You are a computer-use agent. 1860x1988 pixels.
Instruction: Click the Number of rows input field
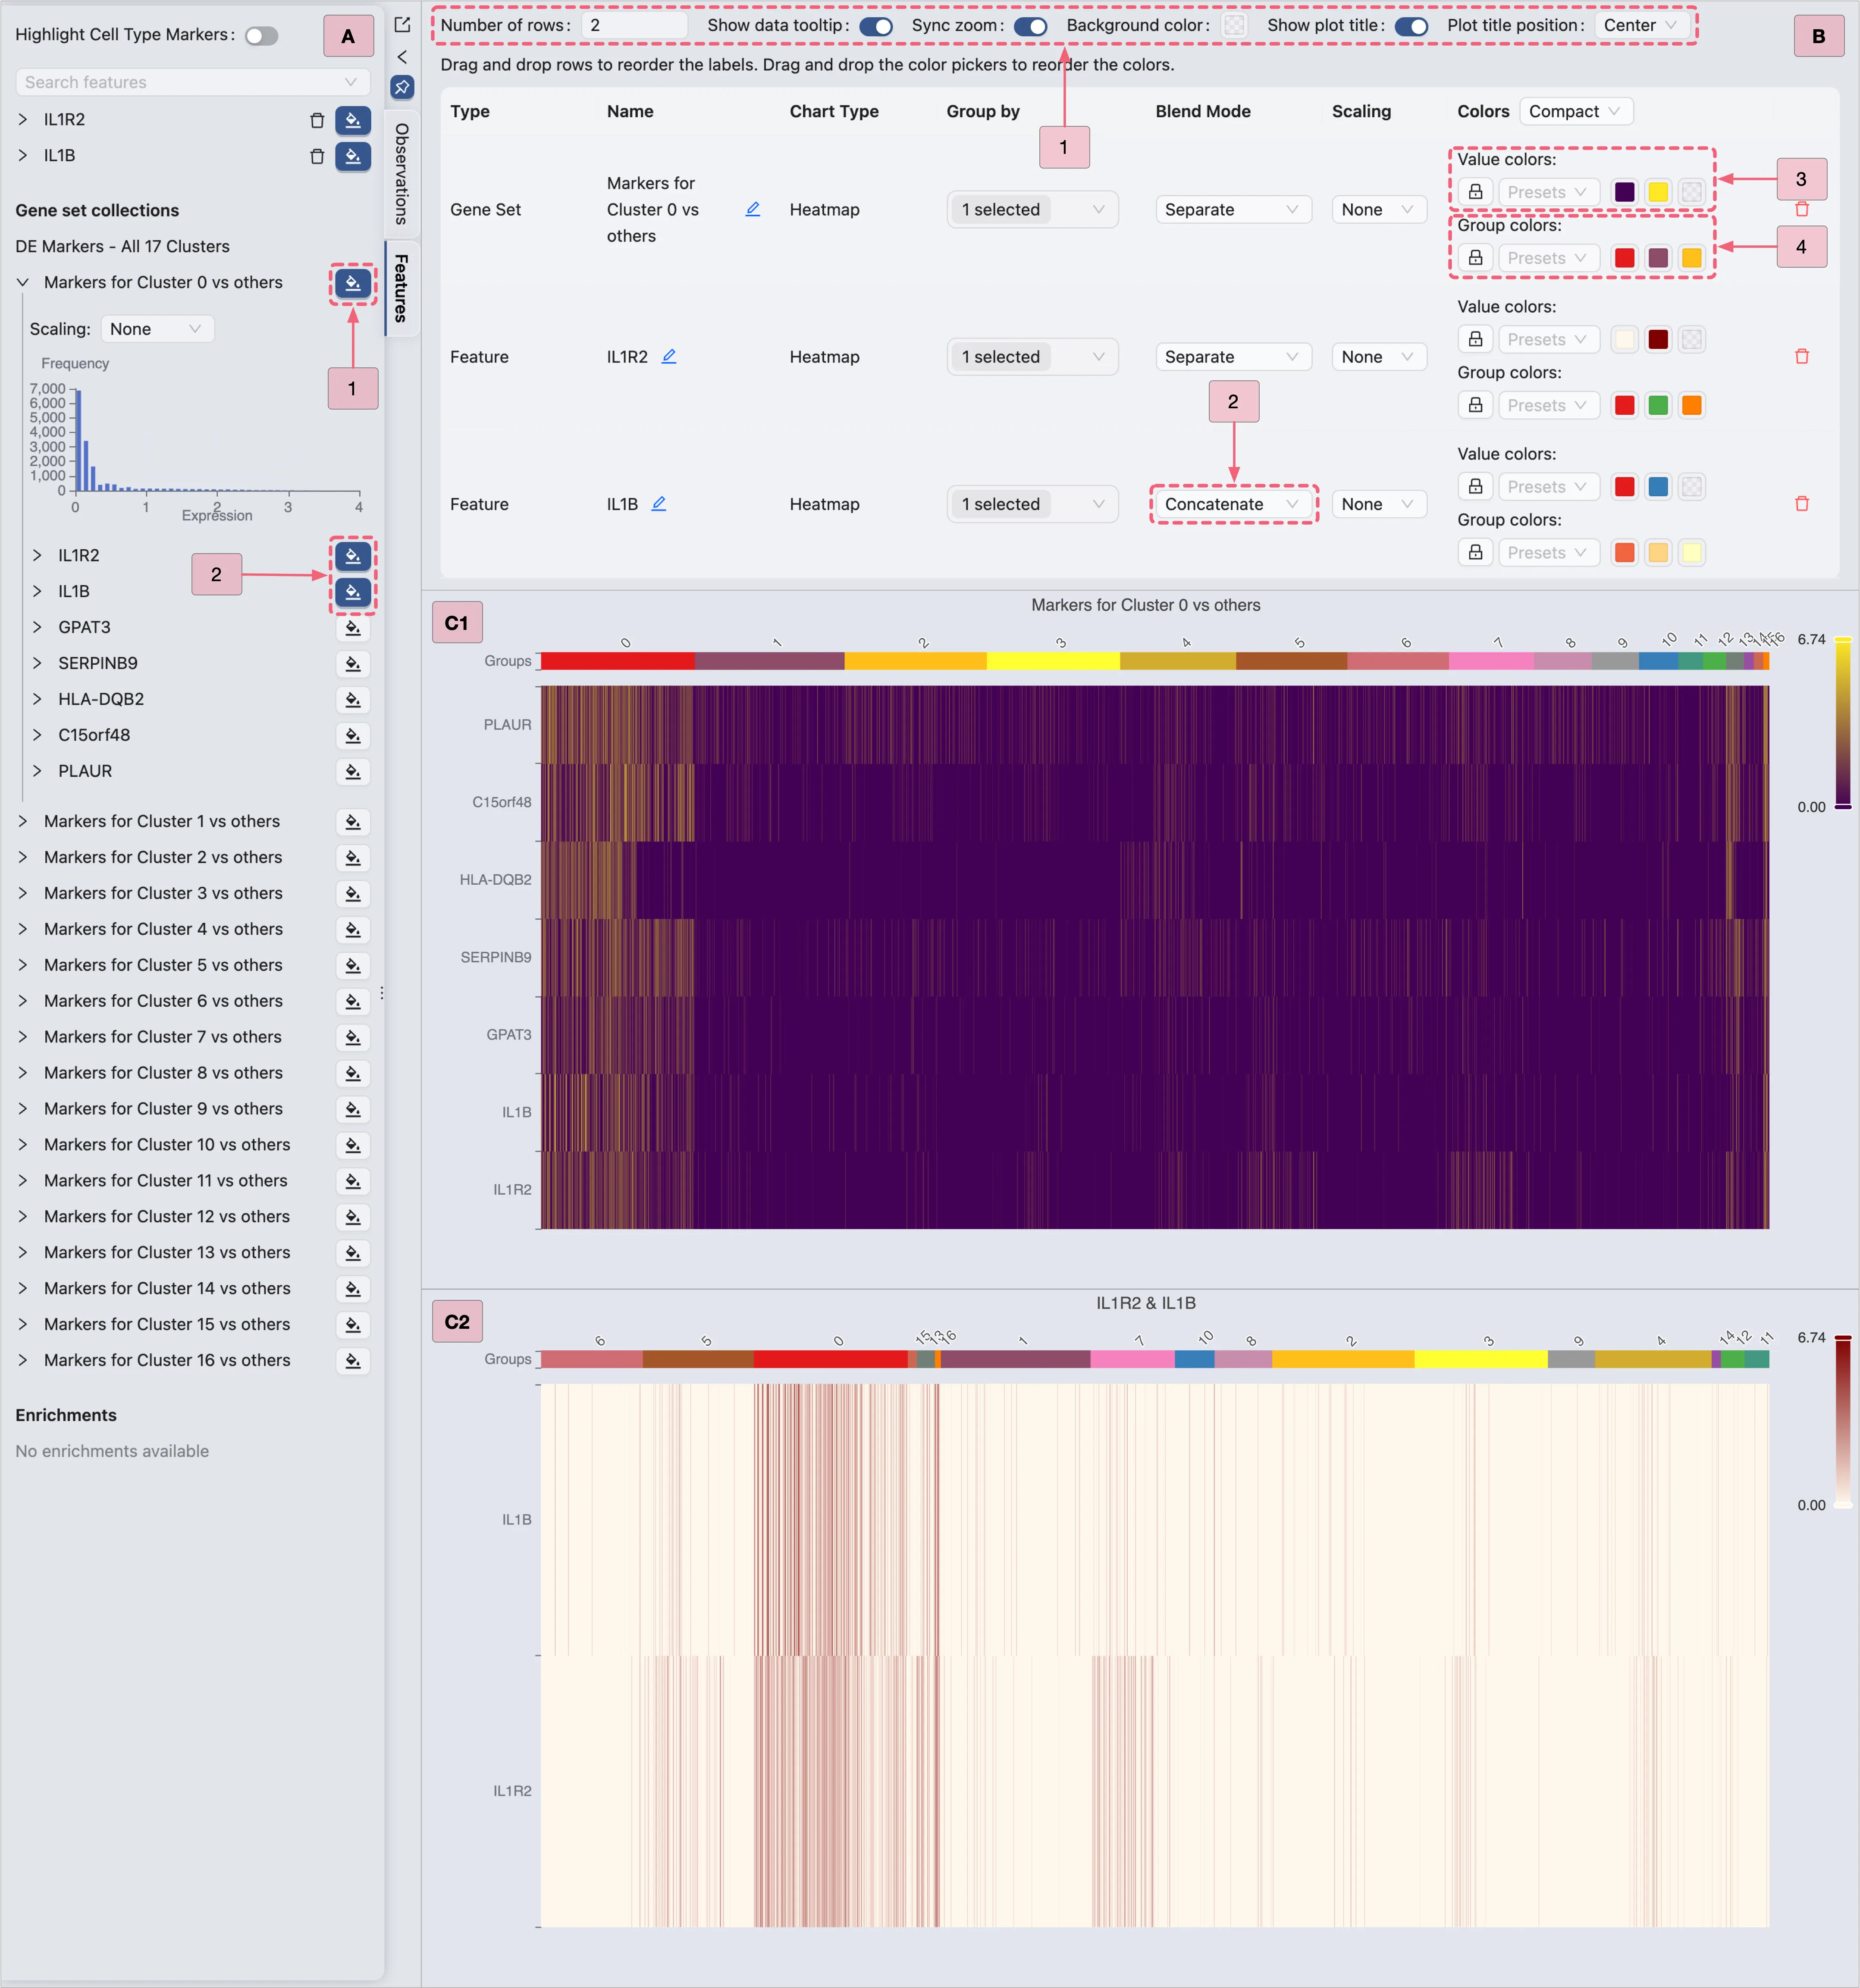(x=634, y=26)
